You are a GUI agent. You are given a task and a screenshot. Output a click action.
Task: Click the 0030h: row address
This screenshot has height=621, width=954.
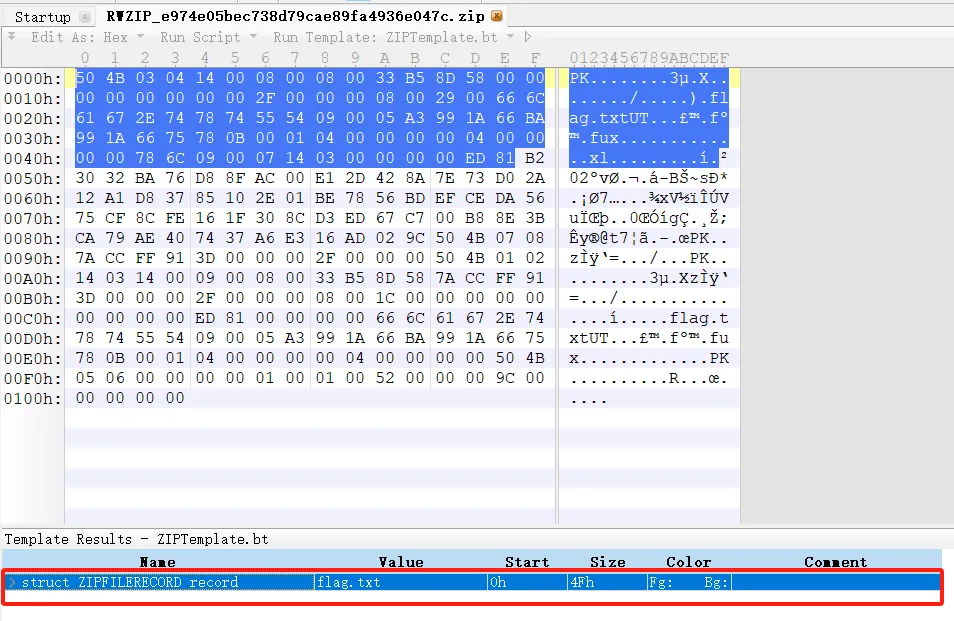(32, 139)
